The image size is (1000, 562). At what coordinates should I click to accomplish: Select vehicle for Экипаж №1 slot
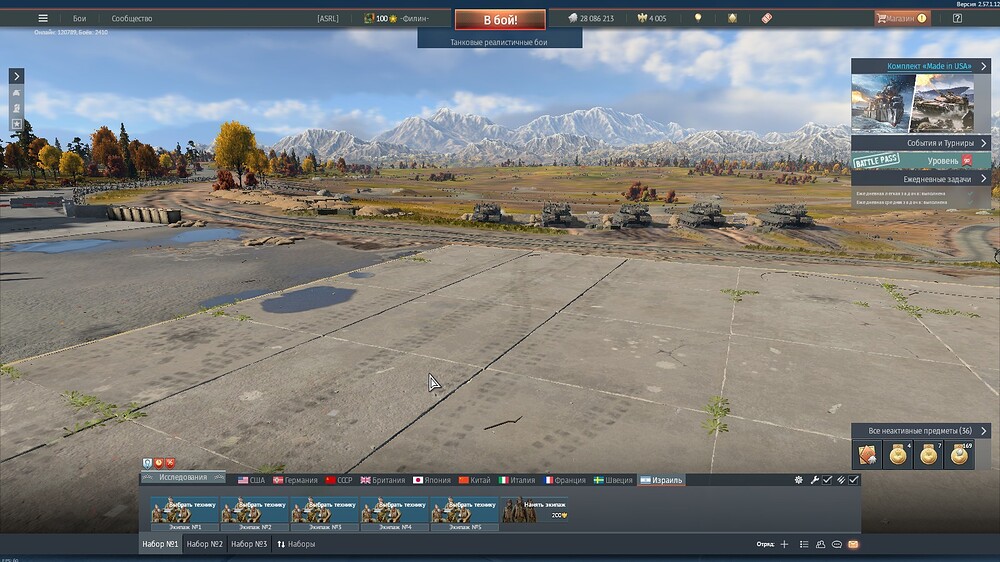(x=185, y=514)
